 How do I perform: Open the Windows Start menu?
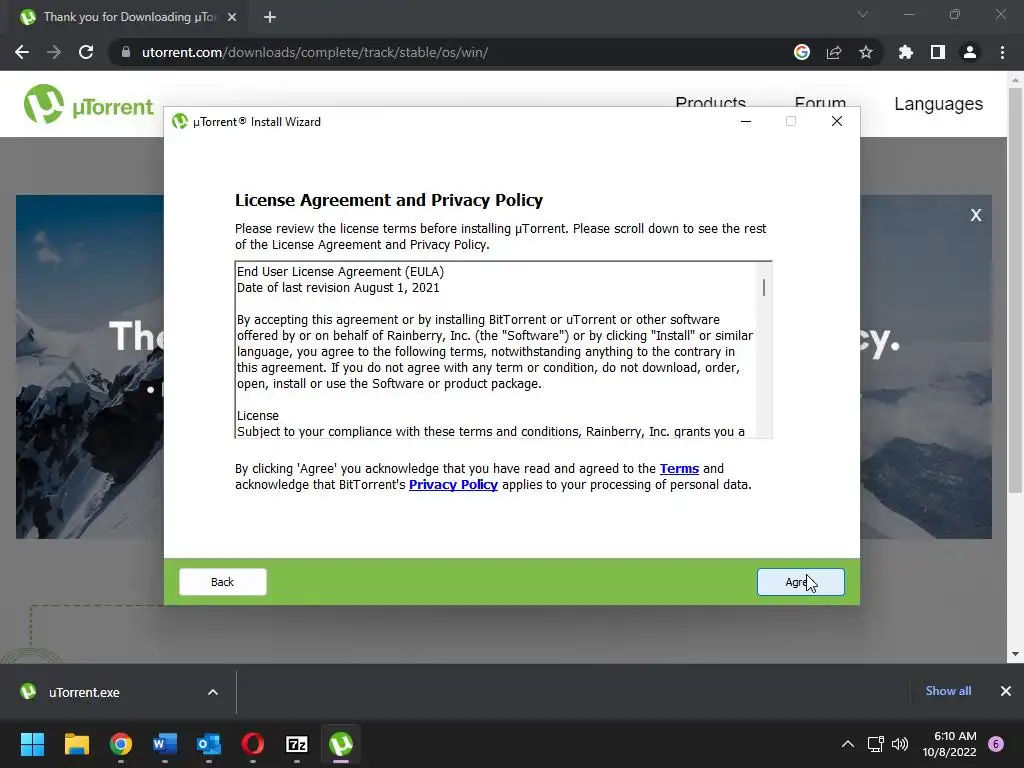32,744
